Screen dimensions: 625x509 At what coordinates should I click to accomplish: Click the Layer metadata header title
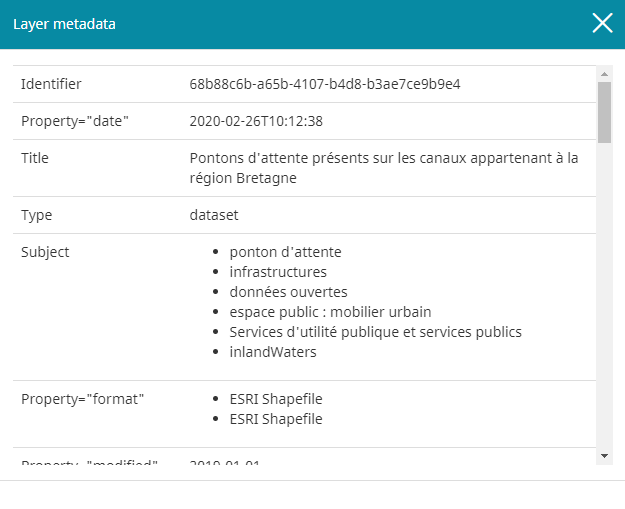coord(65,24)
